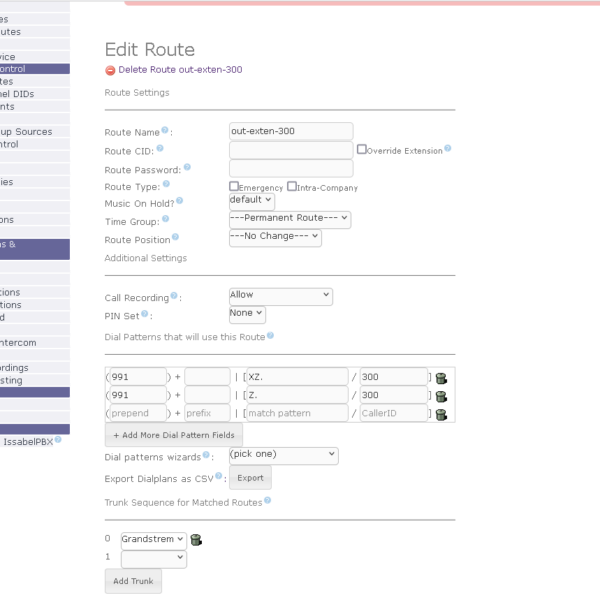The width and height of the screenshot is (600, 600).
Task: Tick the Intra-Company checkbox
Action: tap(292, 186)
